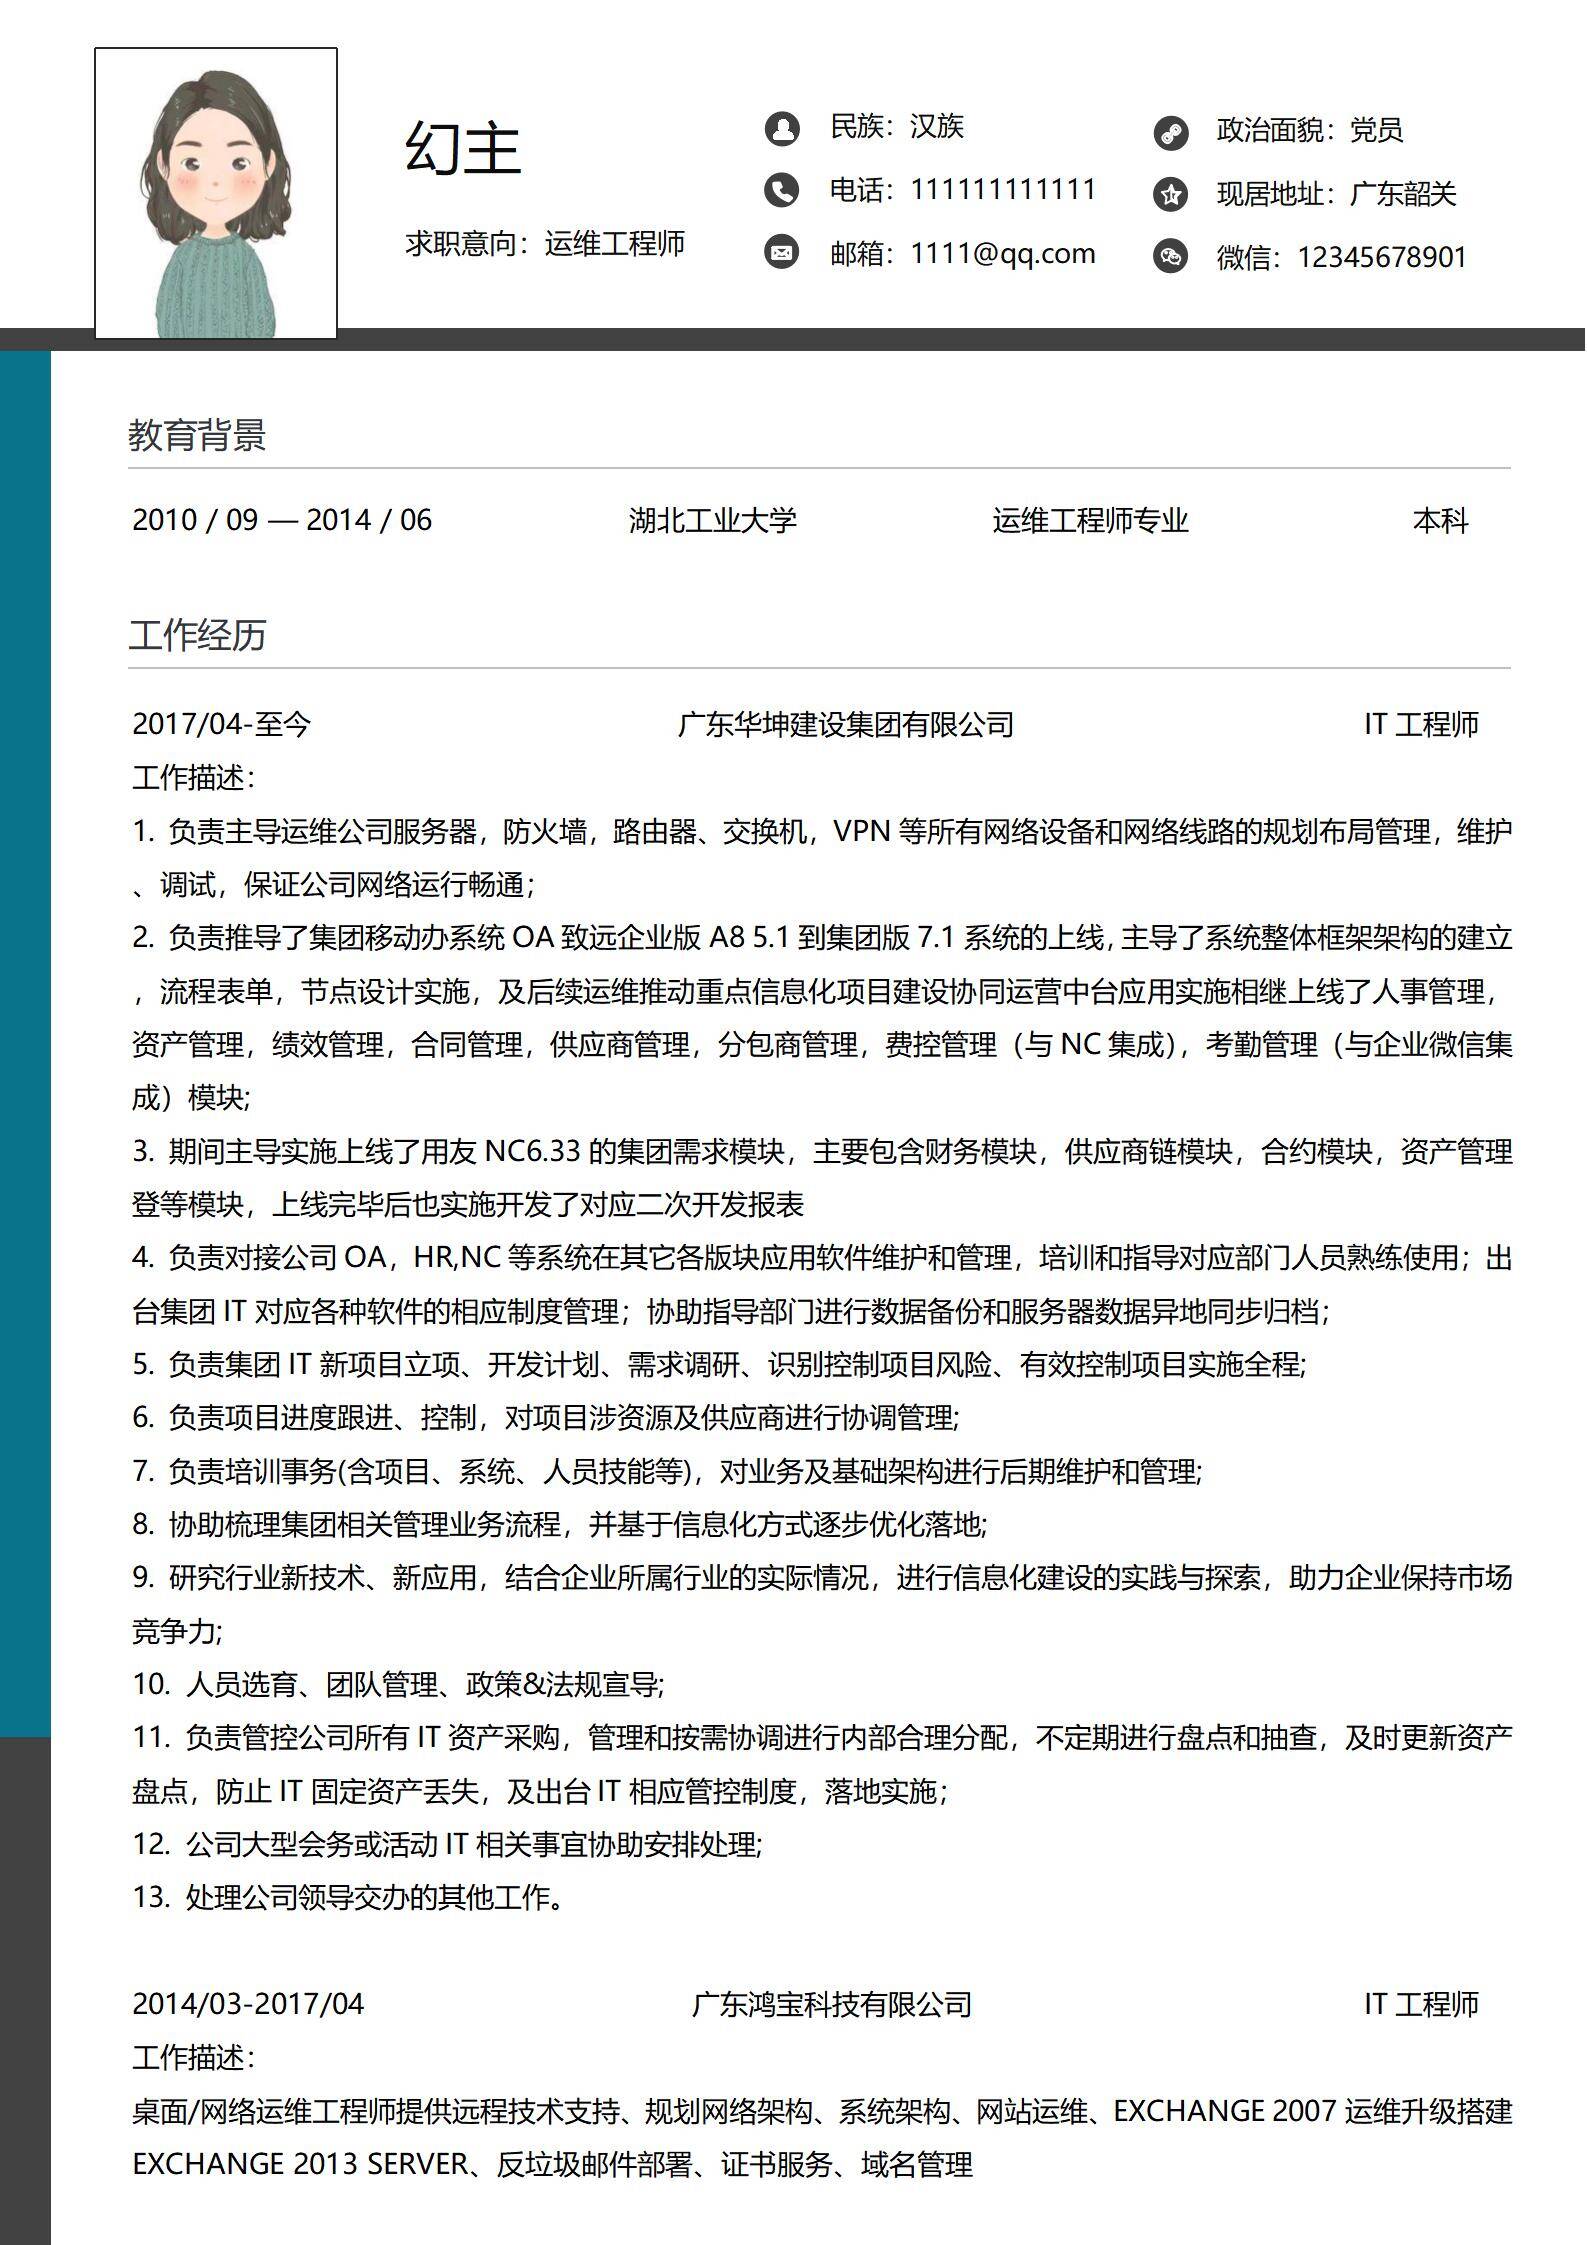Click the icon beside 政治面貌
Image resolution: width=1587 pixels, height=2245 pixels.
(1170, 132)
